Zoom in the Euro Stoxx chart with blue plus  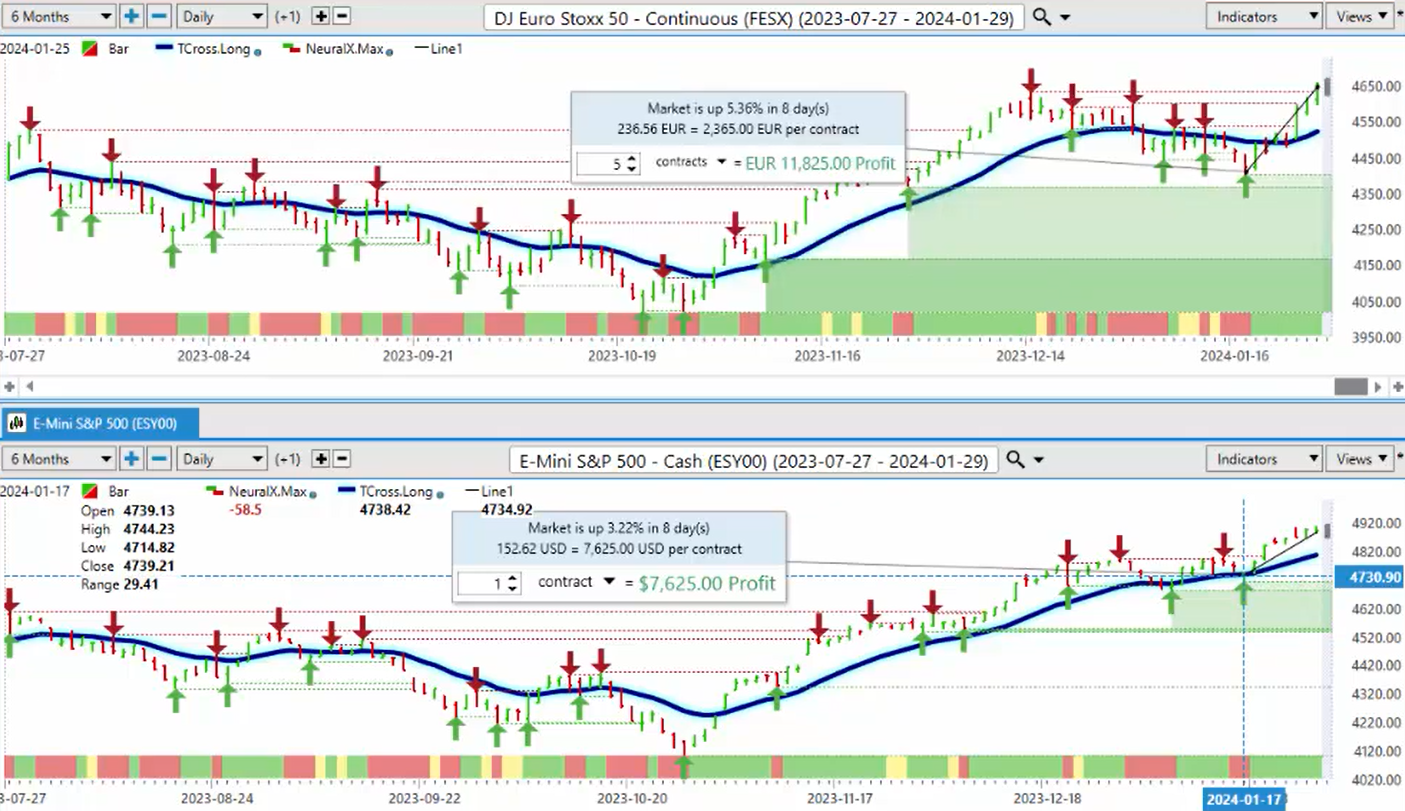(x=131, y=16)
